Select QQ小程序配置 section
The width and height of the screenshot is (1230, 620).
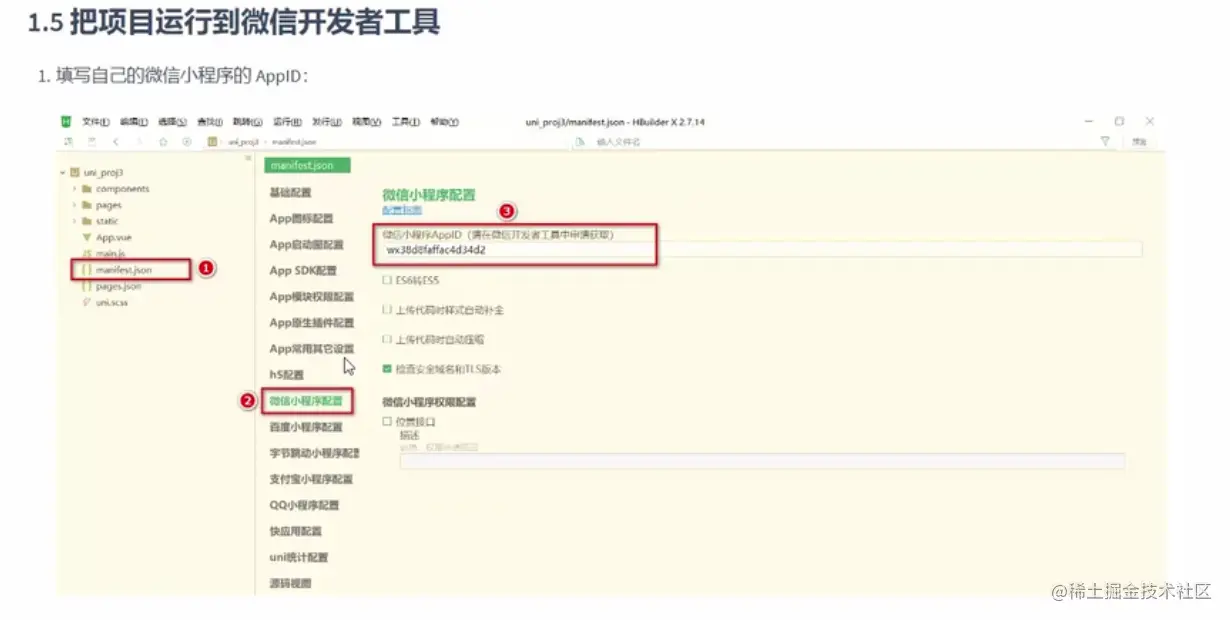pos(304,505)
